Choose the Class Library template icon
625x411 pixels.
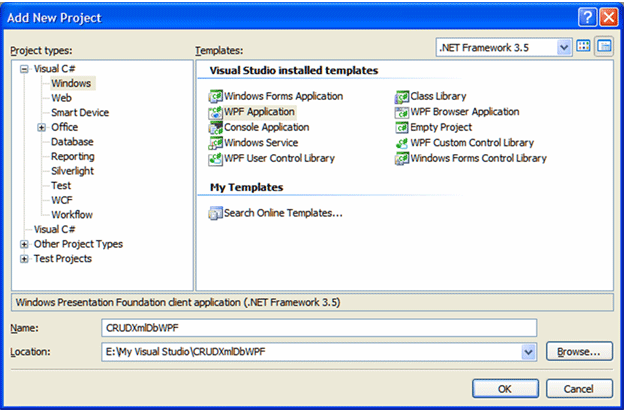(402, 96)
